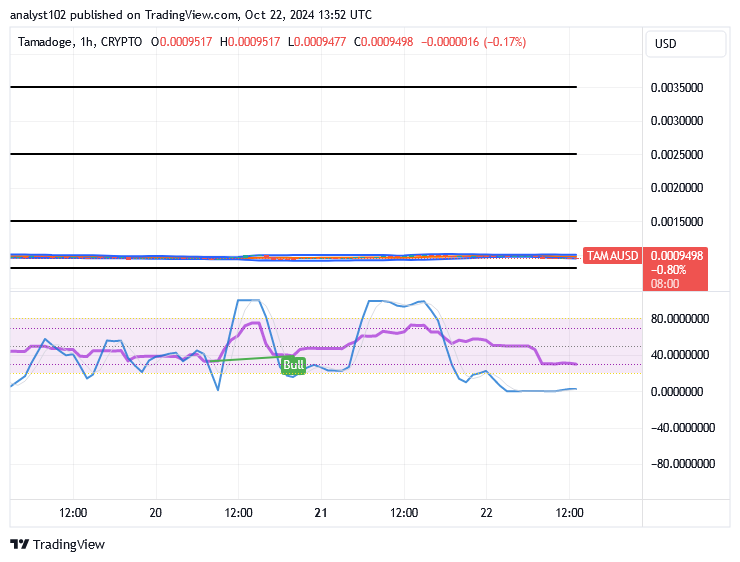Click the TradingView brand text
740x562 pixels.
[x=68, y=545]
